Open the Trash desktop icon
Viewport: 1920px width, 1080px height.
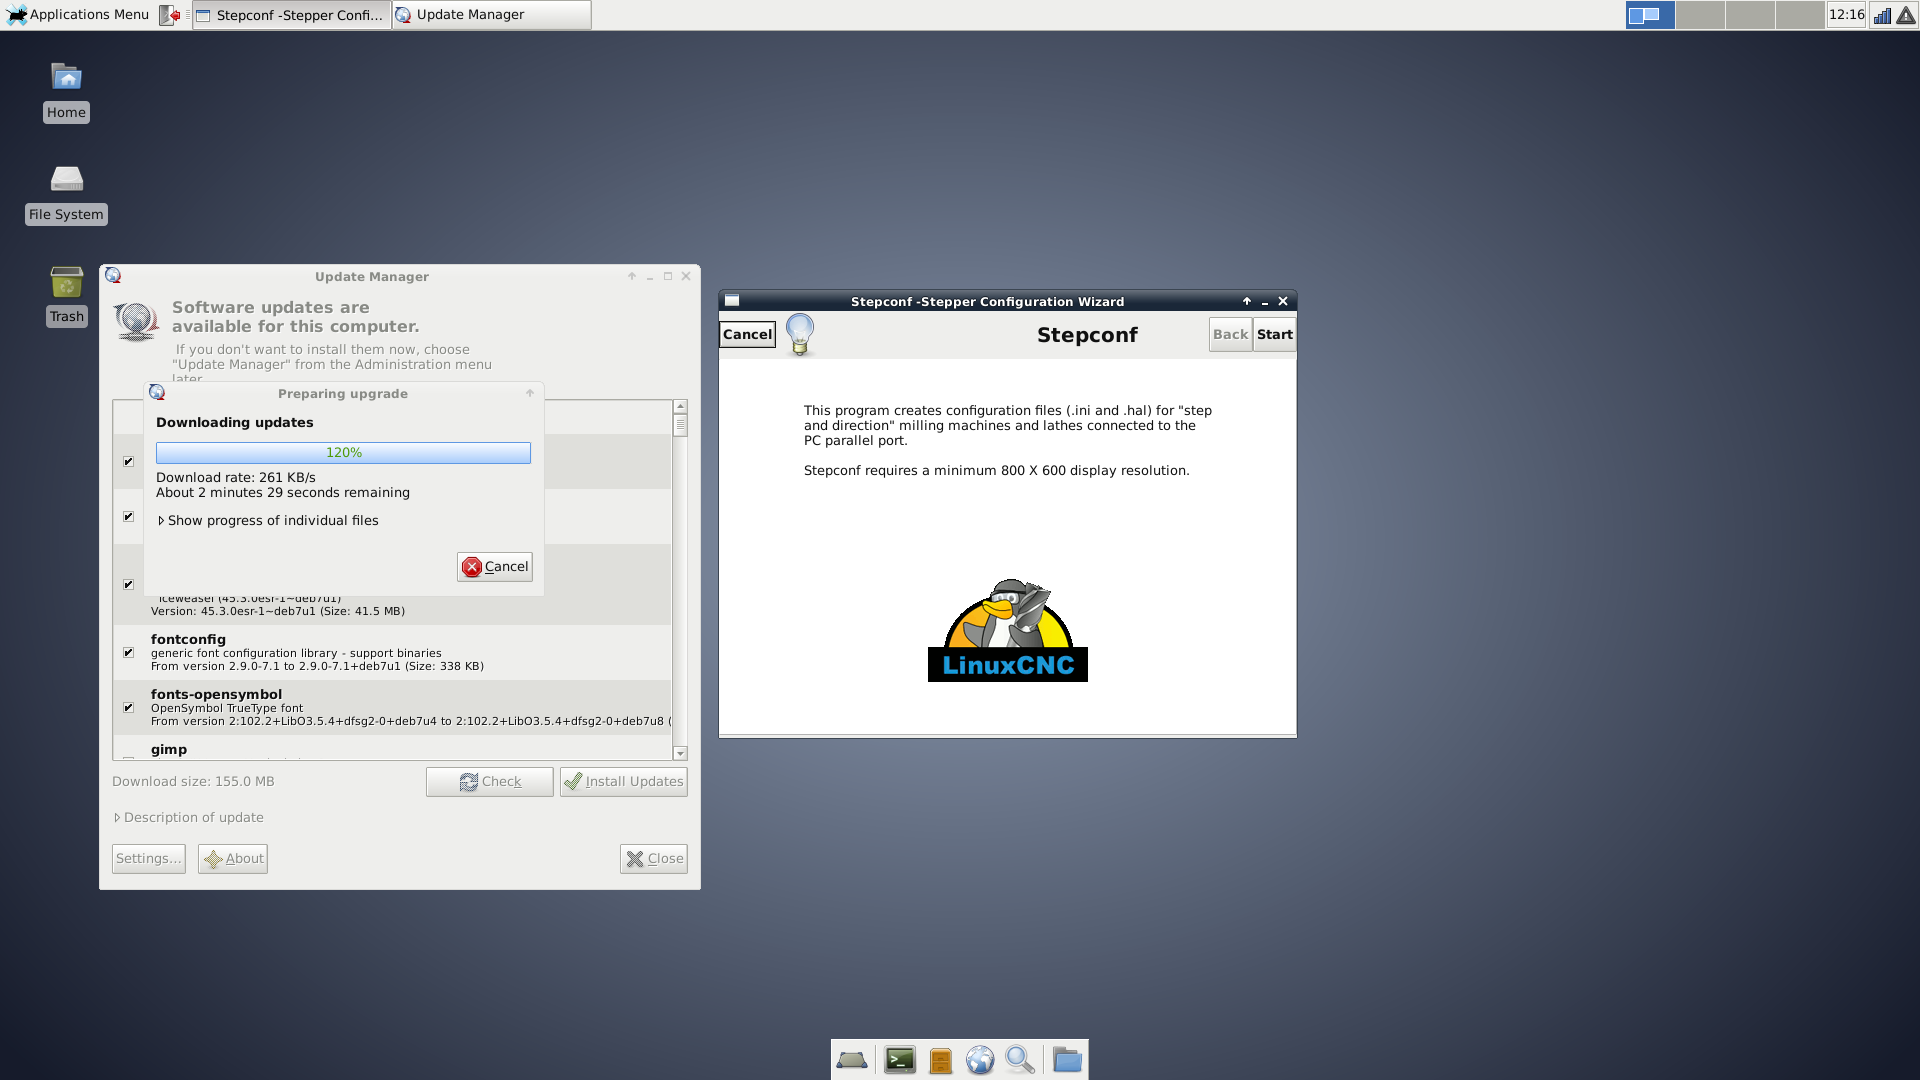click(67, 296)
